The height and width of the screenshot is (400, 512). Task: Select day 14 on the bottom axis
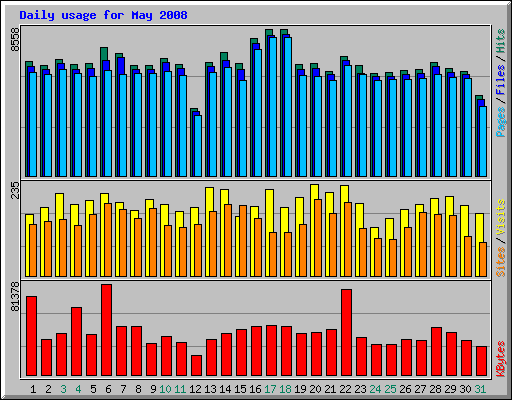(x=225, y=389)
